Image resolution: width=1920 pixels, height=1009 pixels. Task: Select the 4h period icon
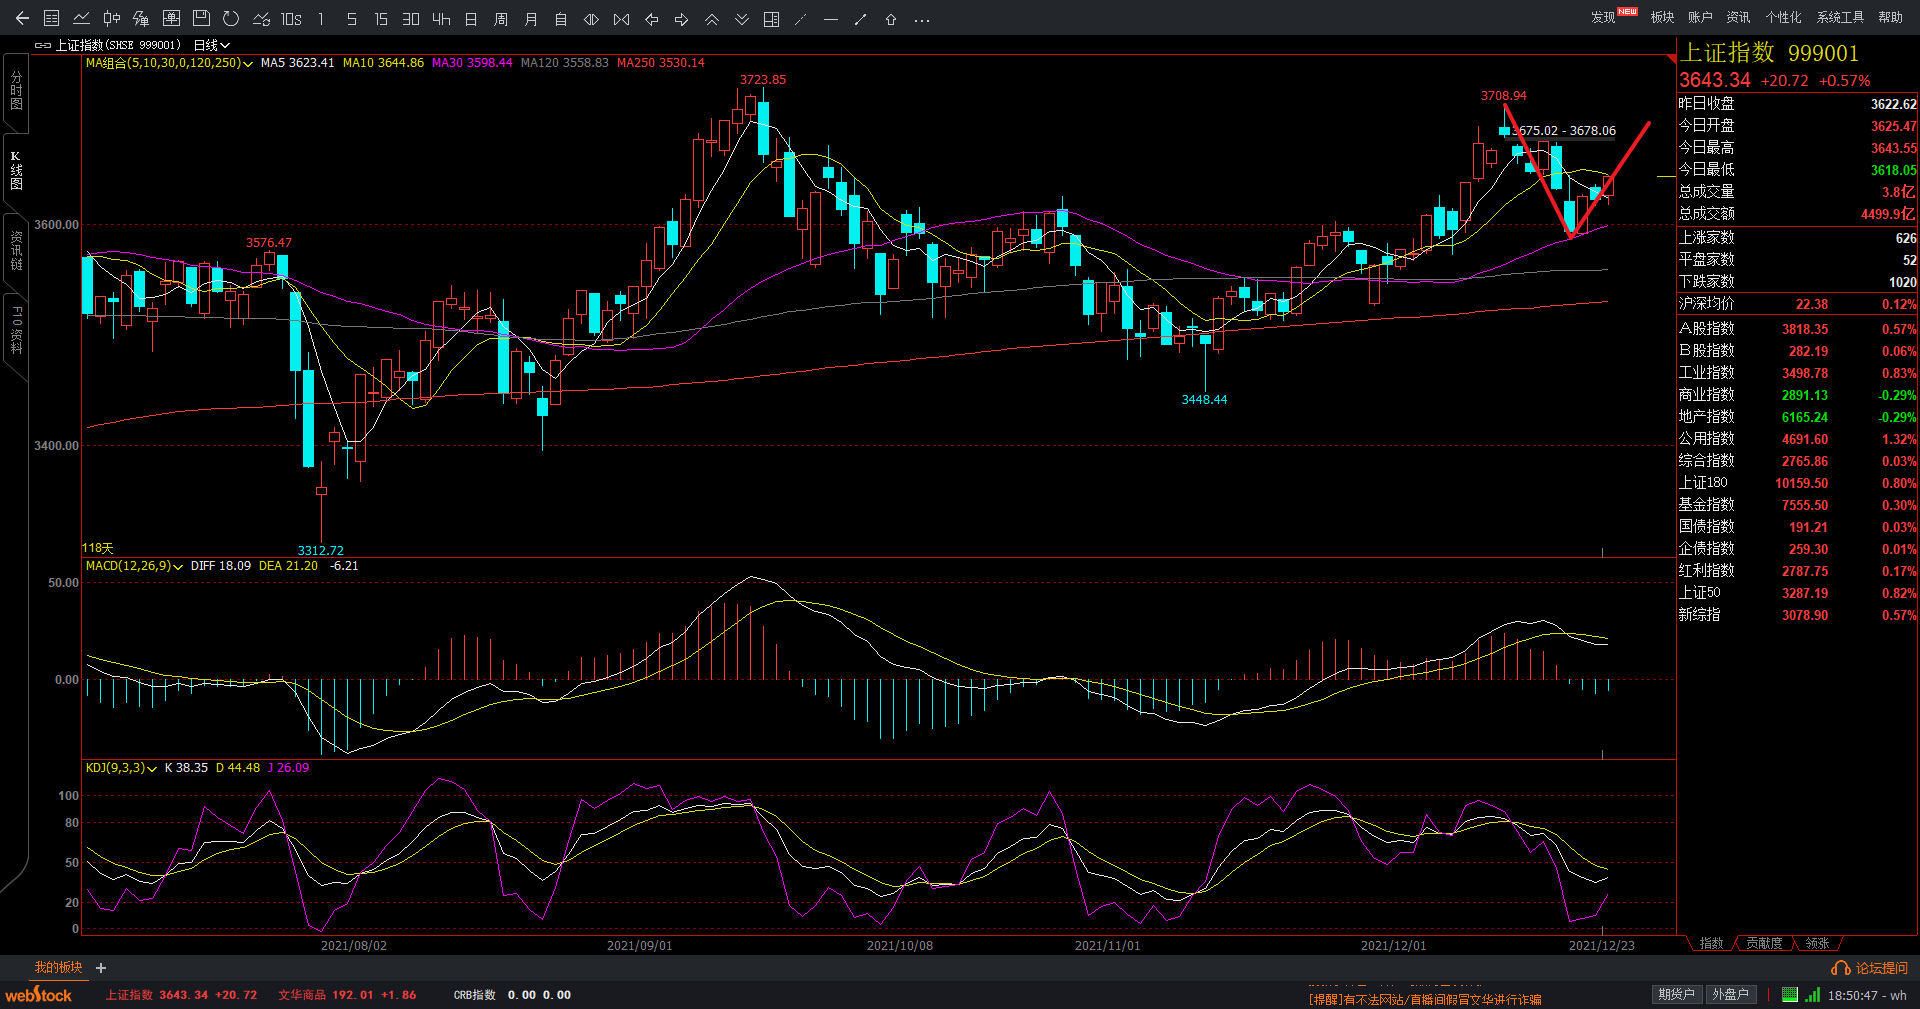pos(441,19)
